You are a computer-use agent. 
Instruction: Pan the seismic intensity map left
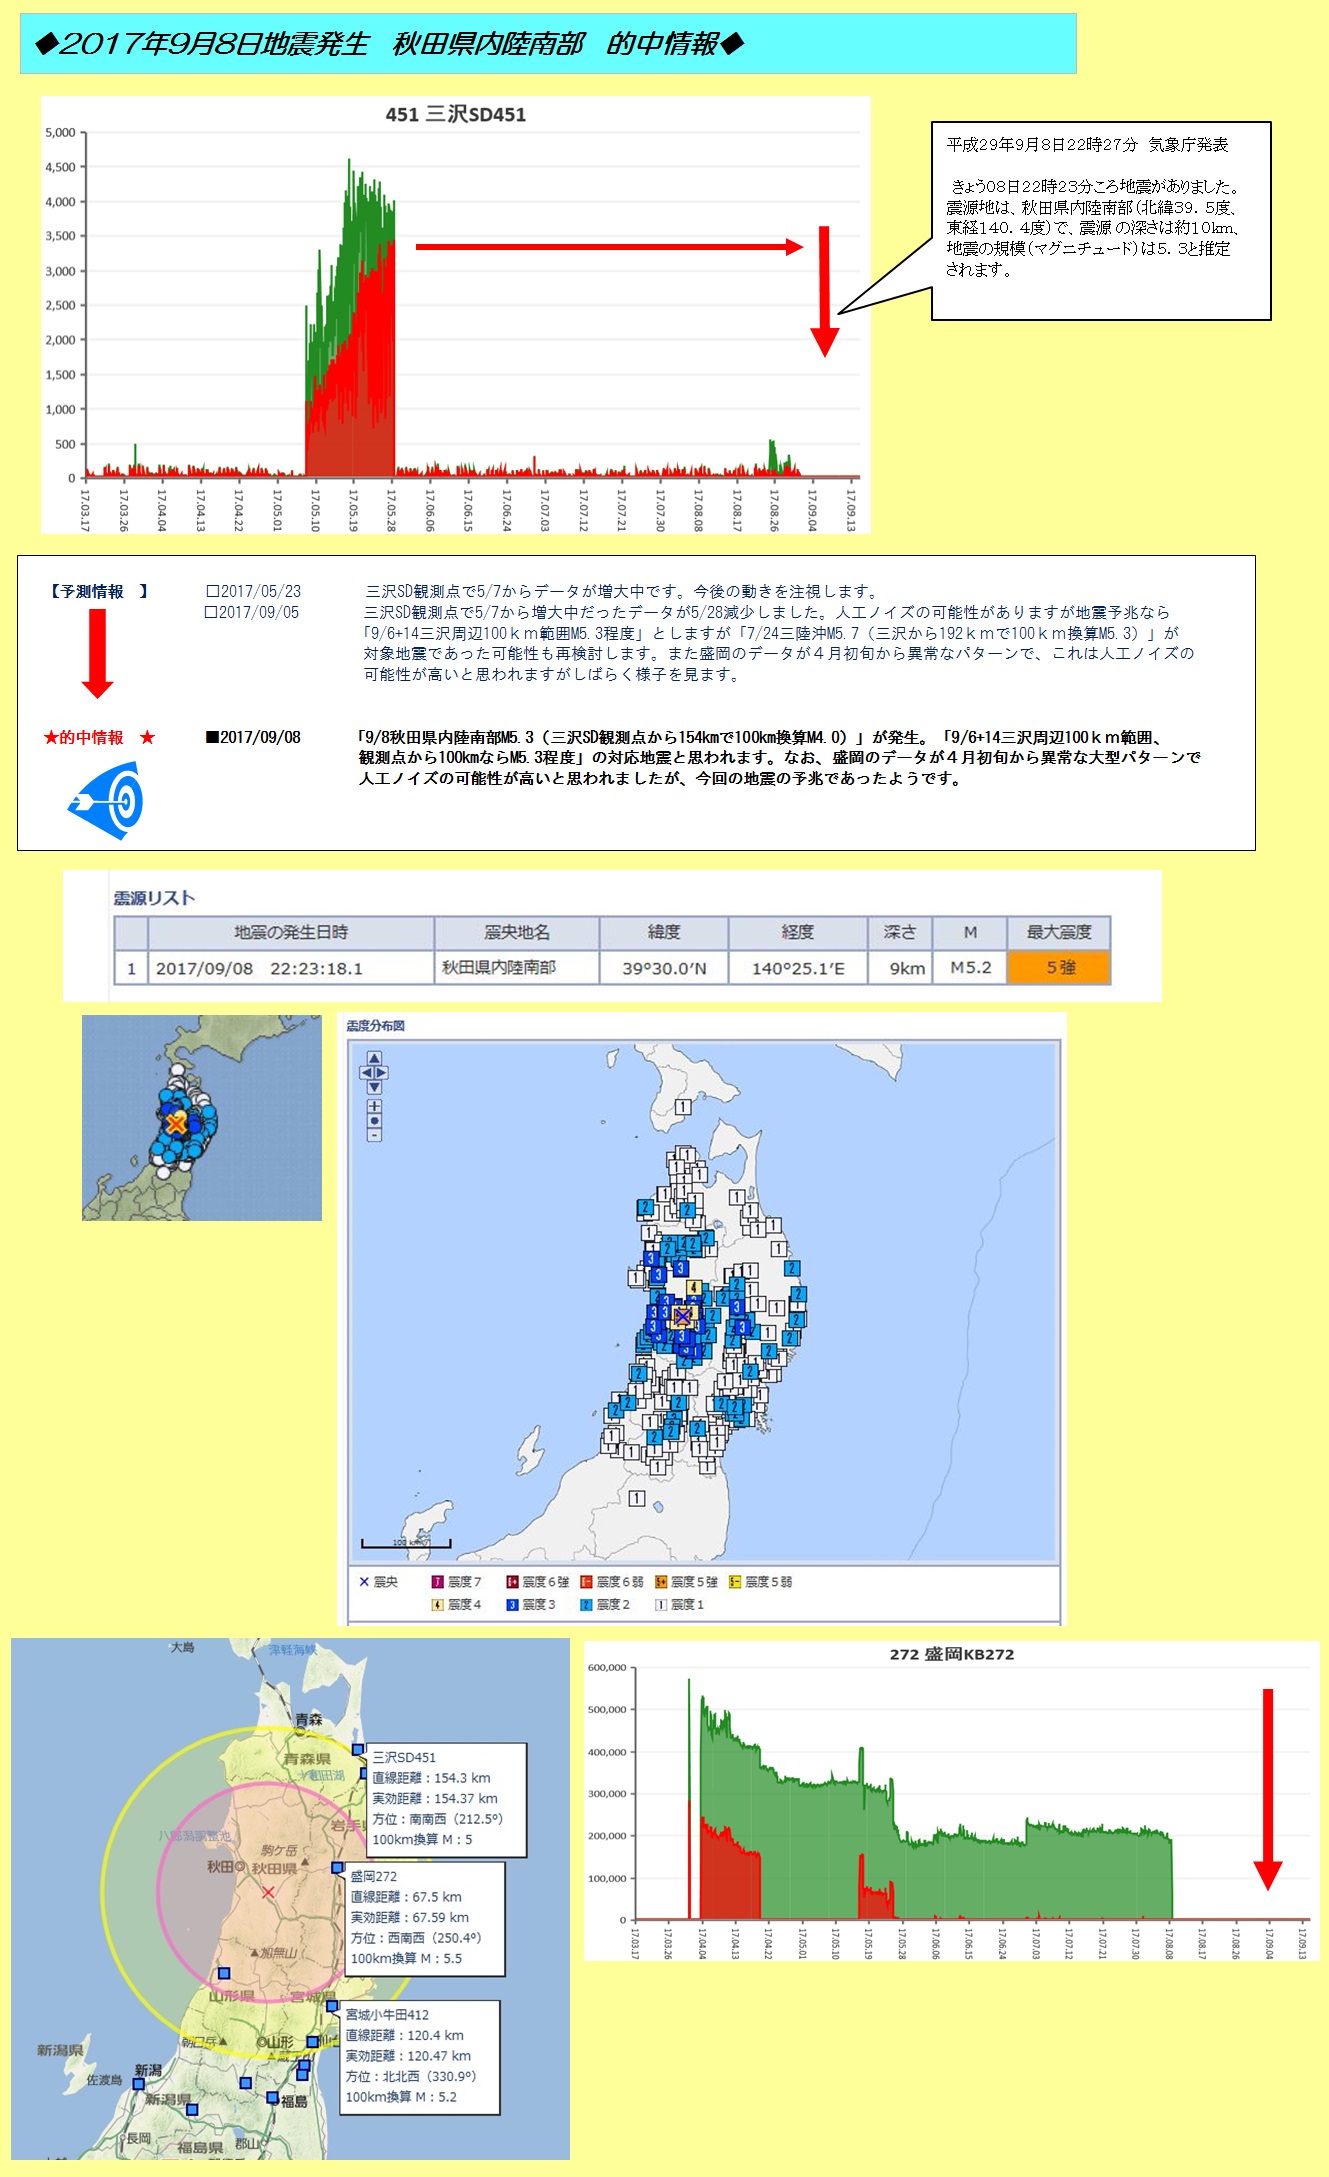point(366,1073)
